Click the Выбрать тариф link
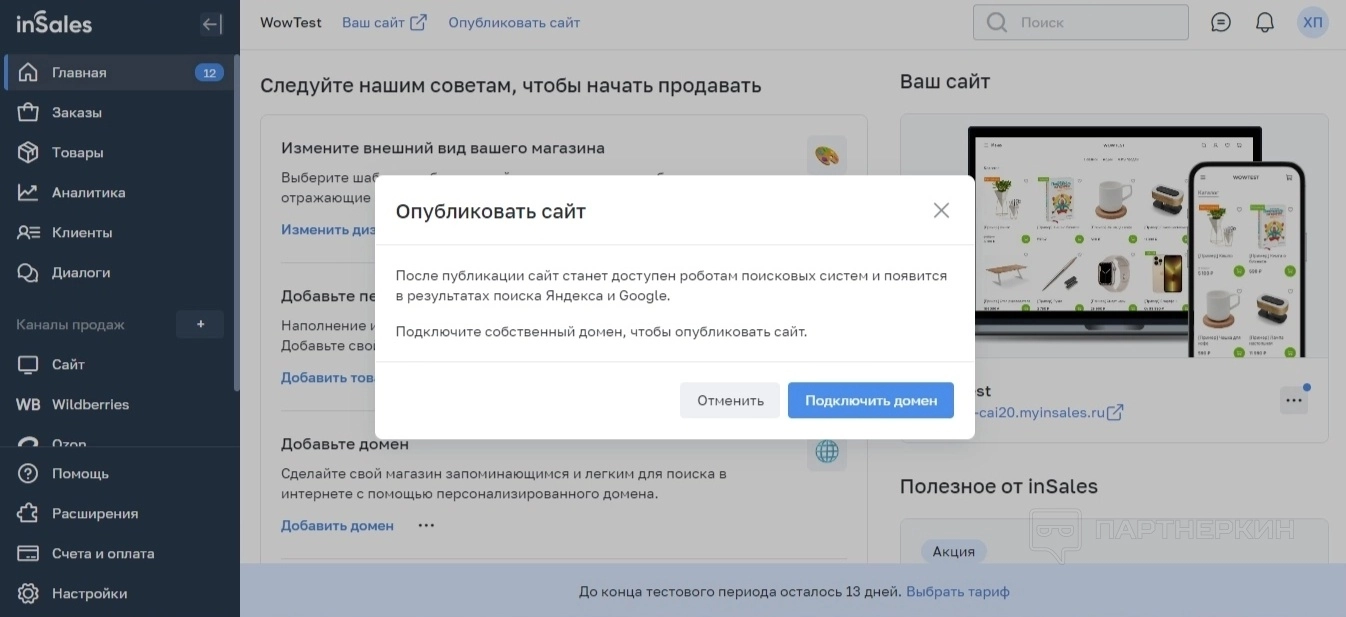Image resolution: width=1346 pixels, height=617 pixels. [x=958, y=591]
